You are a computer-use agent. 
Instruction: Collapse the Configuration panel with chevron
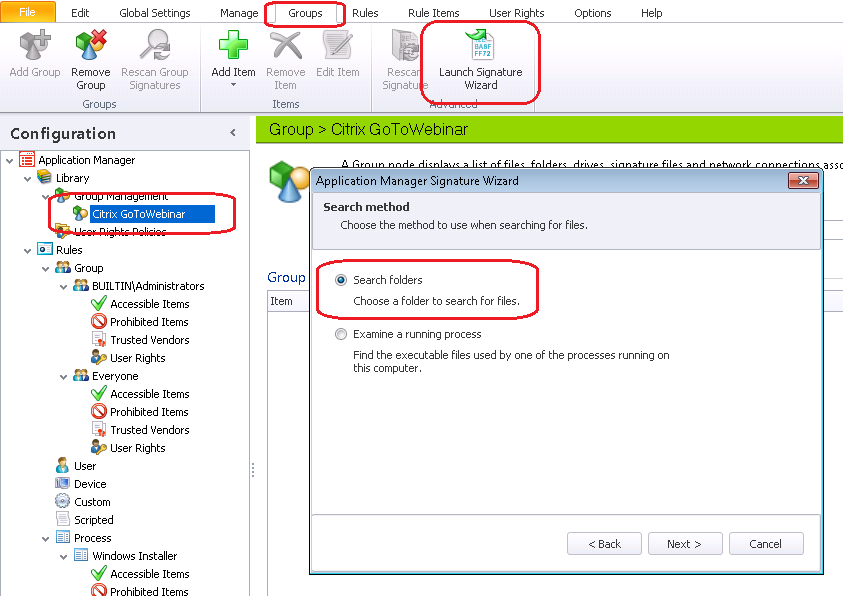(233, 133)
